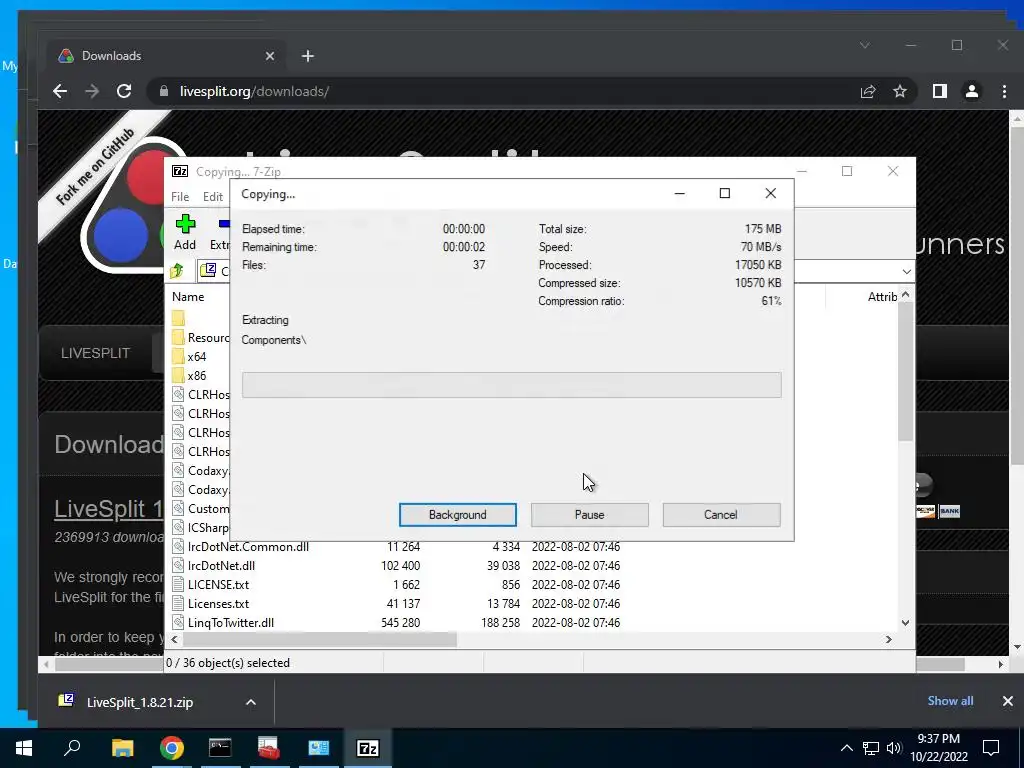Expand options for LiveSplit_1.8.21.zip download

(x=251, y=703)
